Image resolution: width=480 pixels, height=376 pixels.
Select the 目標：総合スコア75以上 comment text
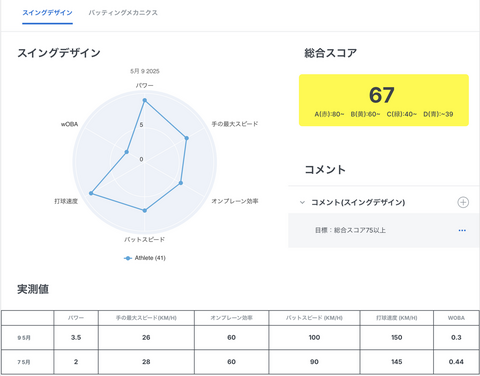point(350,230)
